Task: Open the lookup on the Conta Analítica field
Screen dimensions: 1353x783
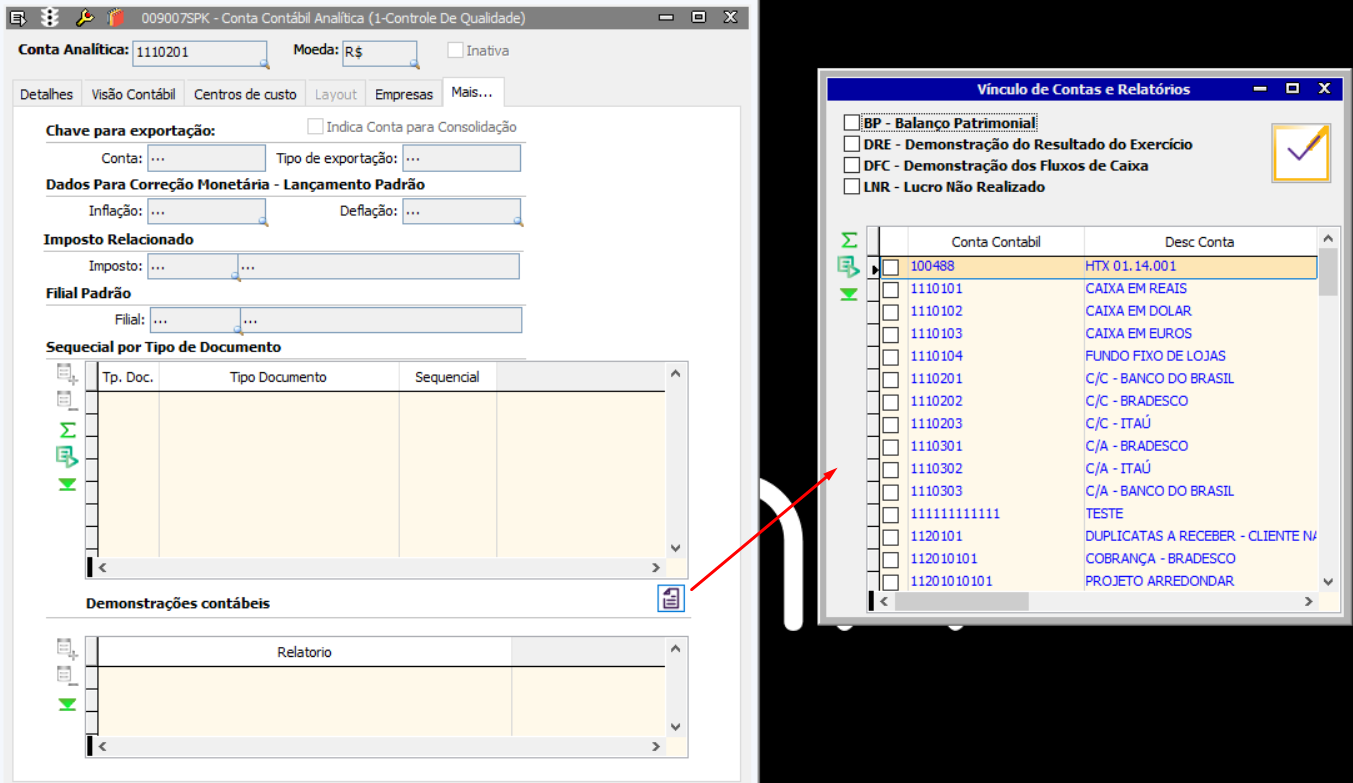Action: click(x=264, y=63)
